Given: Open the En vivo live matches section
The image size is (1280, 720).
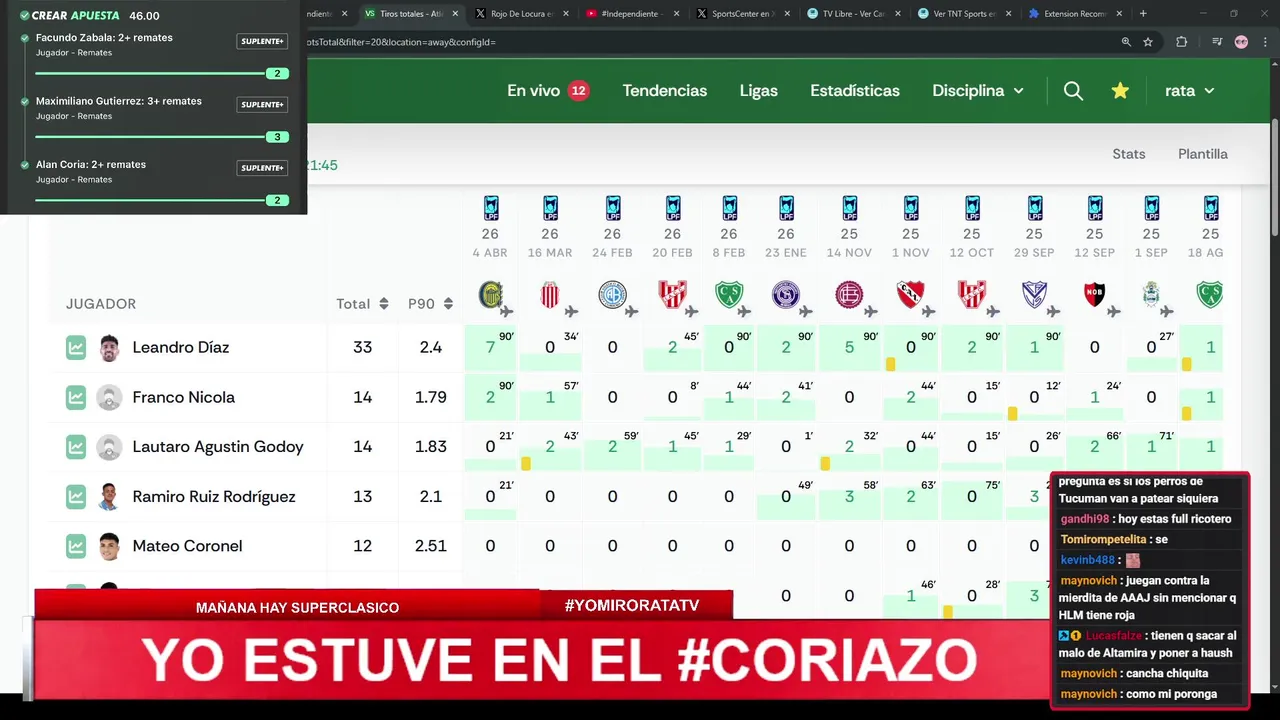Looking at the screenshot, I should tap(548, 91).
